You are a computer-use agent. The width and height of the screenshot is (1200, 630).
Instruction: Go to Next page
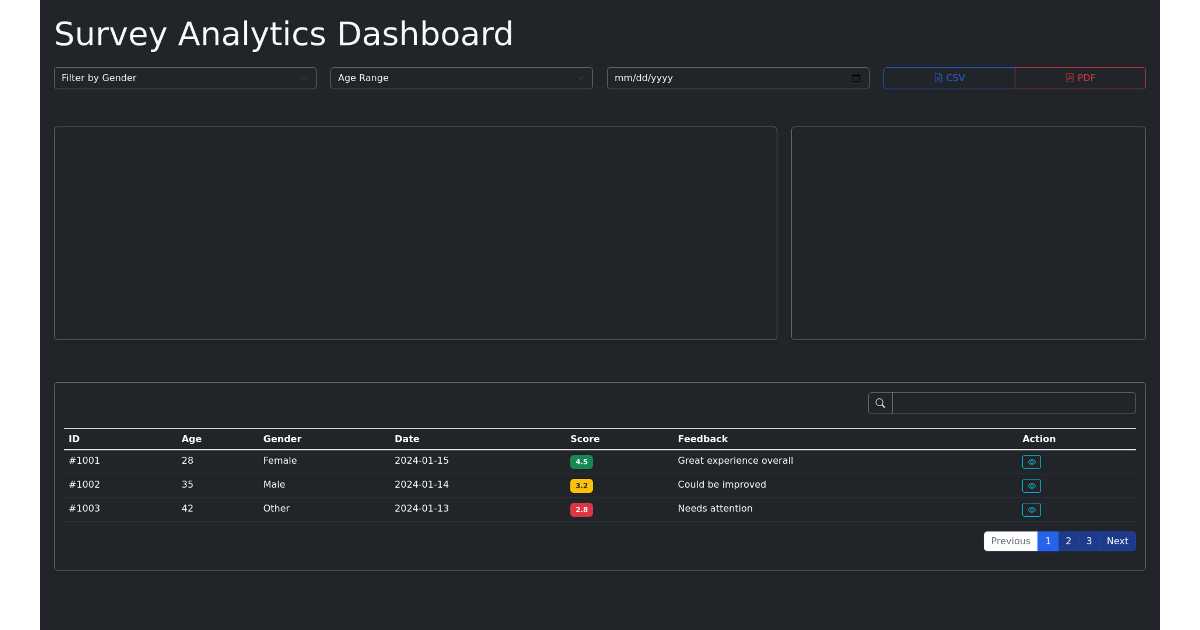point(1117,541)
